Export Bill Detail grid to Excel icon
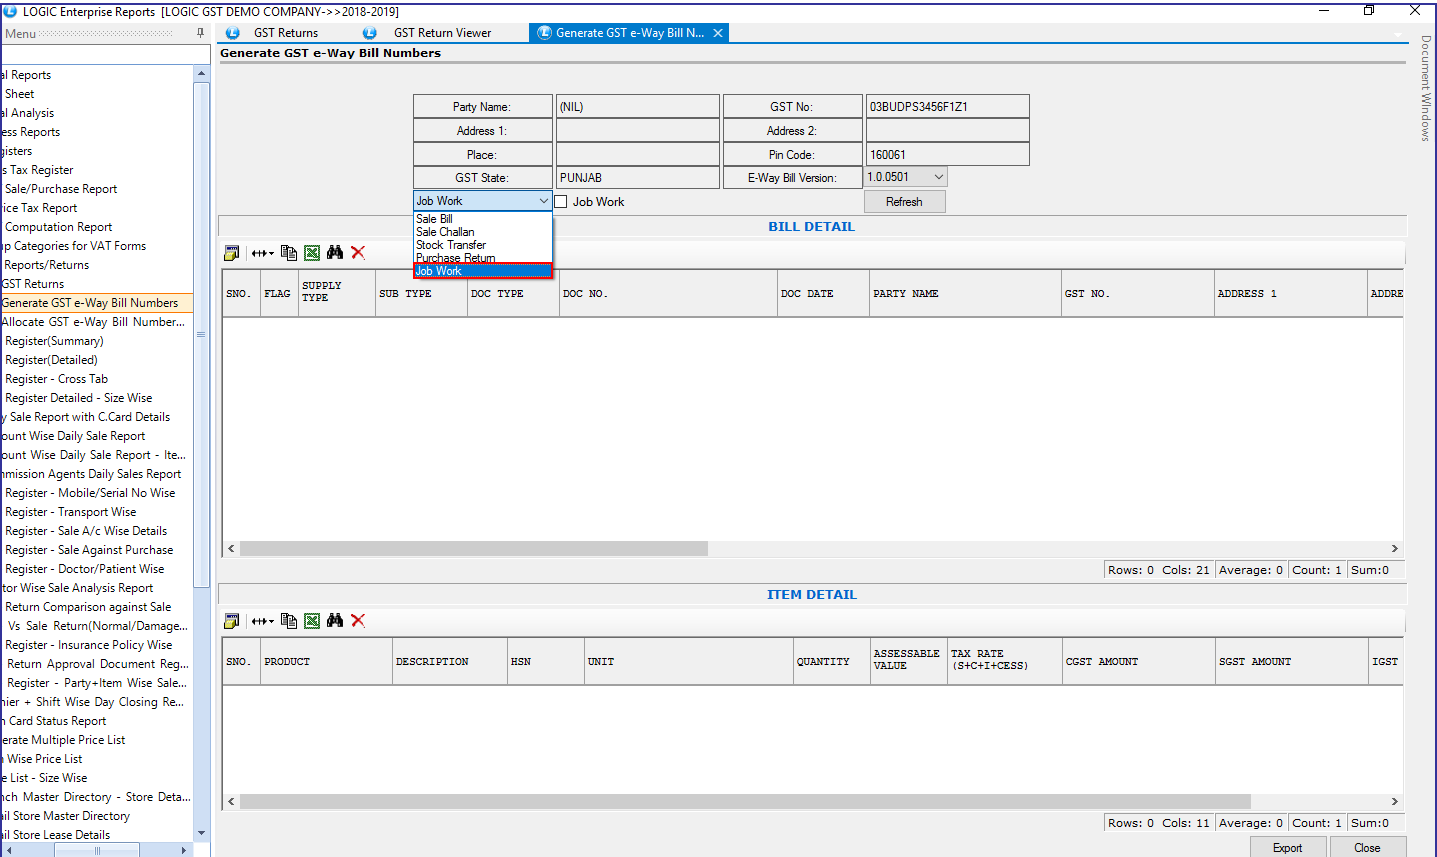Image resolution: width=1437 pixels, height=857 pixels. click(312, 253)
